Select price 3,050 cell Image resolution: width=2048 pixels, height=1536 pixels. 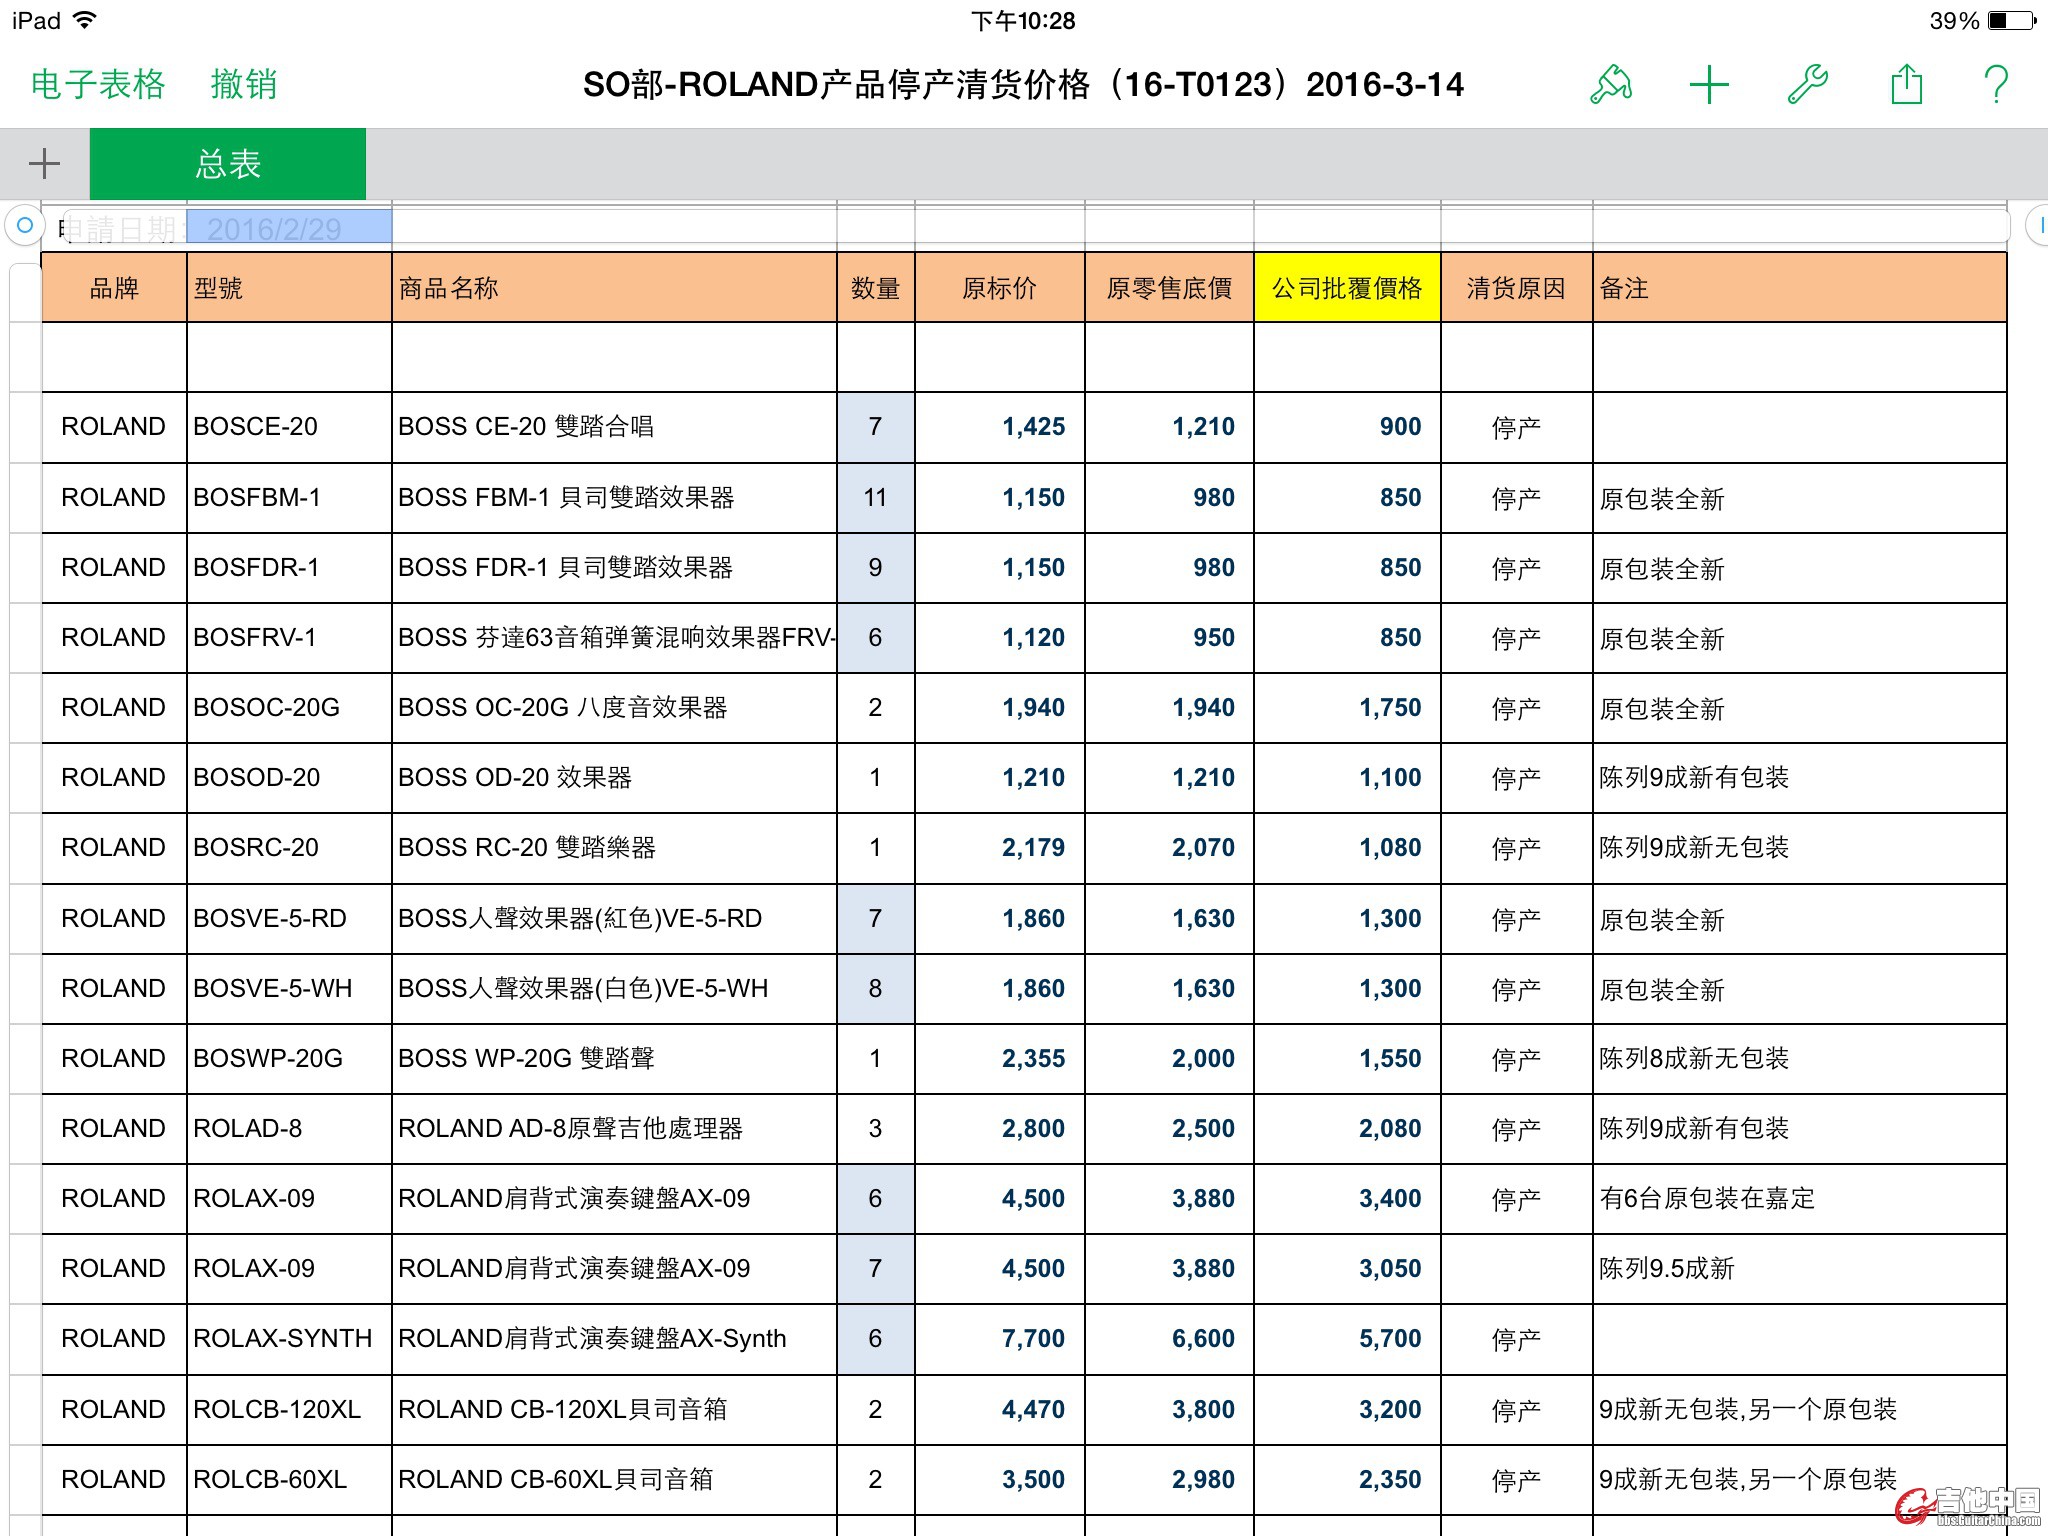point(1347,1268)
